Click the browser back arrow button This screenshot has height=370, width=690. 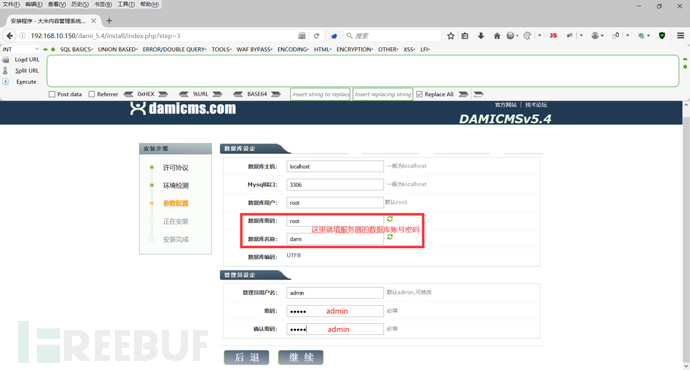[x=10, y=36]
